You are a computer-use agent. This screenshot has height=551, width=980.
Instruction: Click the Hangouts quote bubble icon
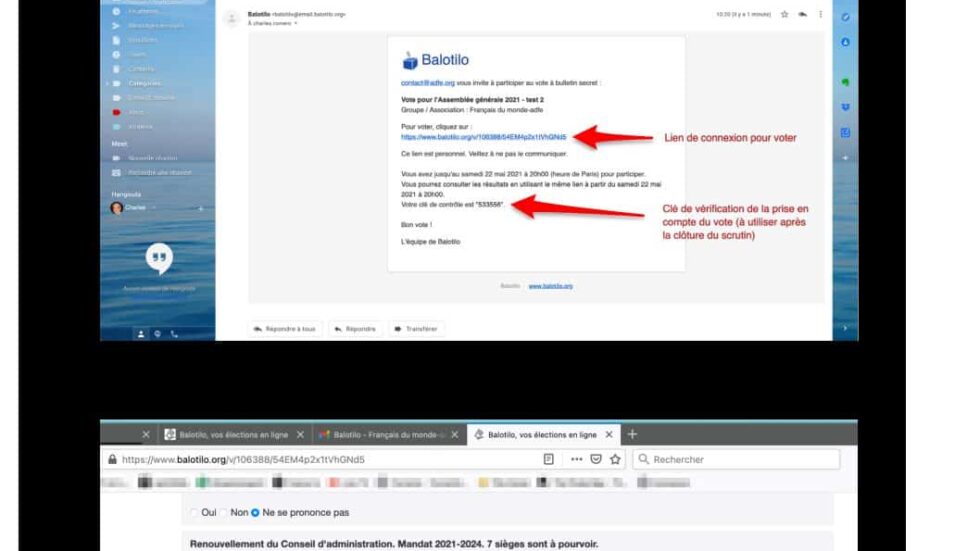(x=159, y=260)
